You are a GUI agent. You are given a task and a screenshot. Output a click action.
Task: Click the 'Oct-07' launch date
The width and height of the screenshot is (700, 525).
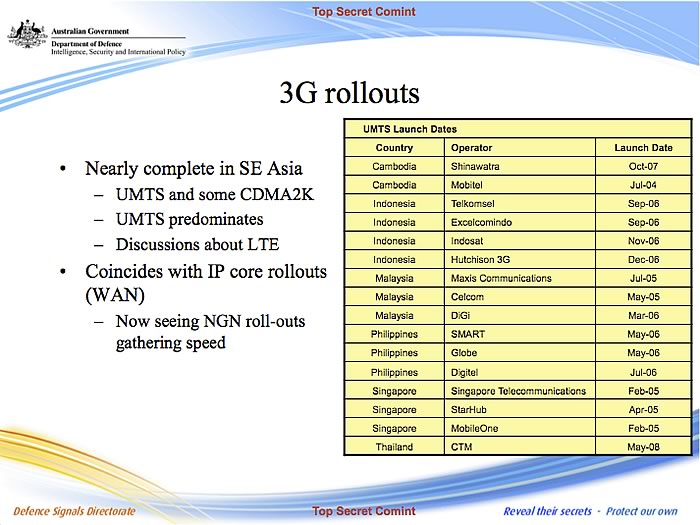point(643,167)
